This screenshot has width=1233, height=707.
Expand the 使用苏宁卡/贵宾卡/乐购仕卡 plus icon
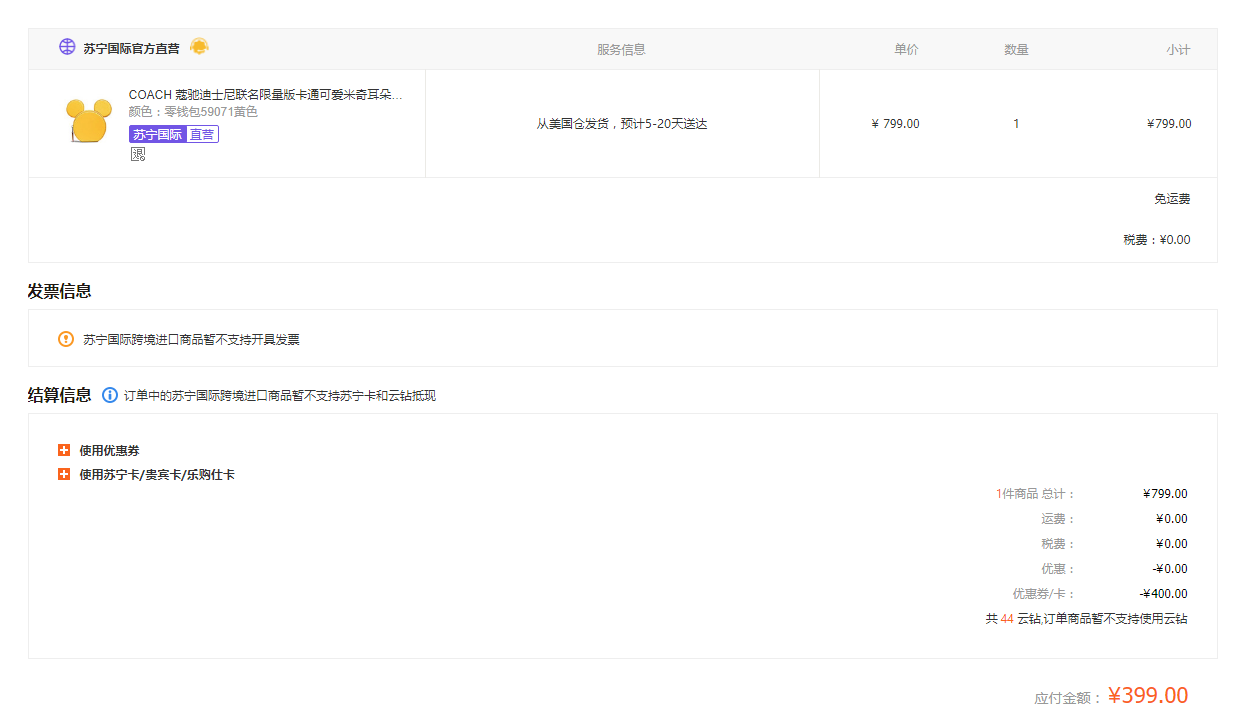point(64,474)
